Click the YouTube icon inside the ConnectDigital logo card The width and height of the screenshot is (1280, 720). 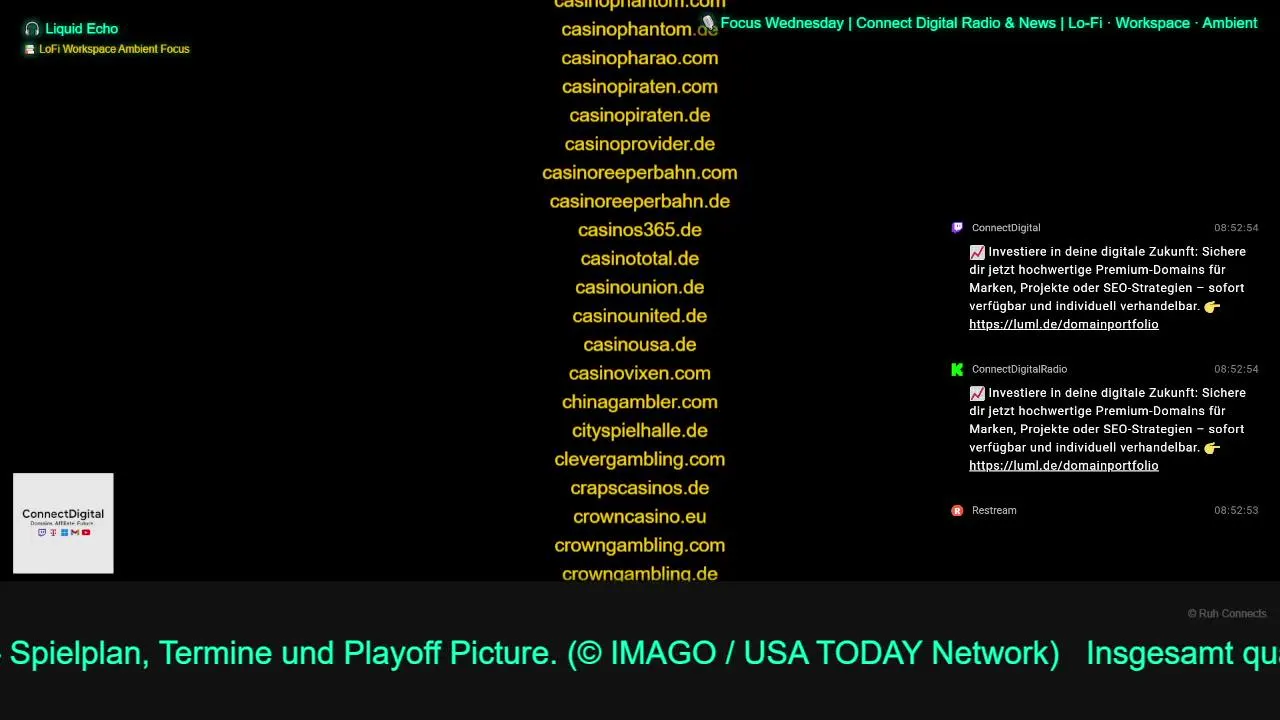point(86,532)
